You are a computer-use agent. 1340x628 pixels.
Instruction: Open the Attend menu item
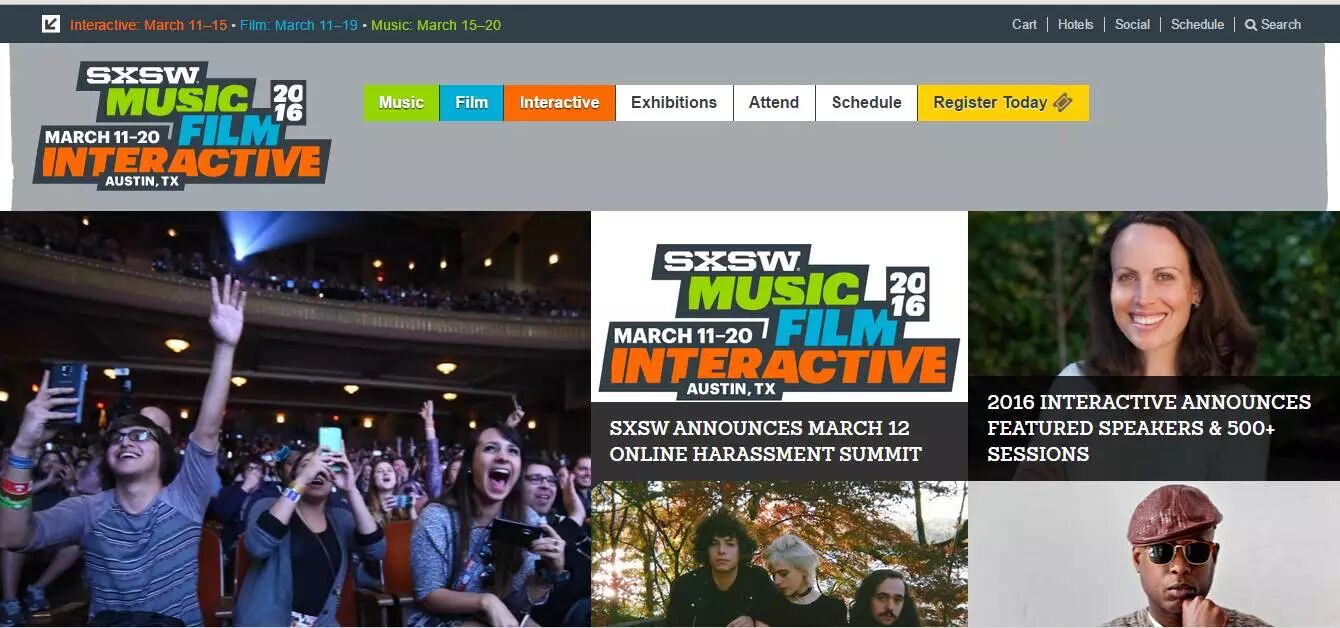pos(774,103)
